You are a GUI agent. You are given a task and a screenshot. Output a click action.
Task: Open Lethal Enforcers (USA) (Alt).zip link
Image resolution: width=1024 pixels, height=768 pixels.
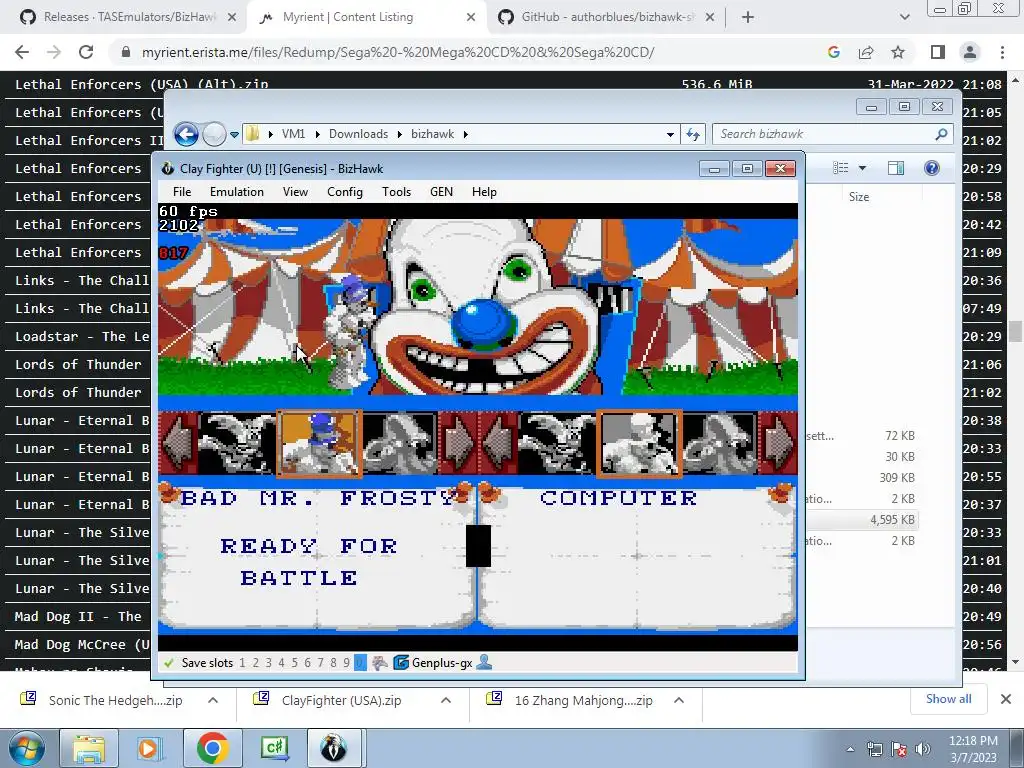(142, 84)
